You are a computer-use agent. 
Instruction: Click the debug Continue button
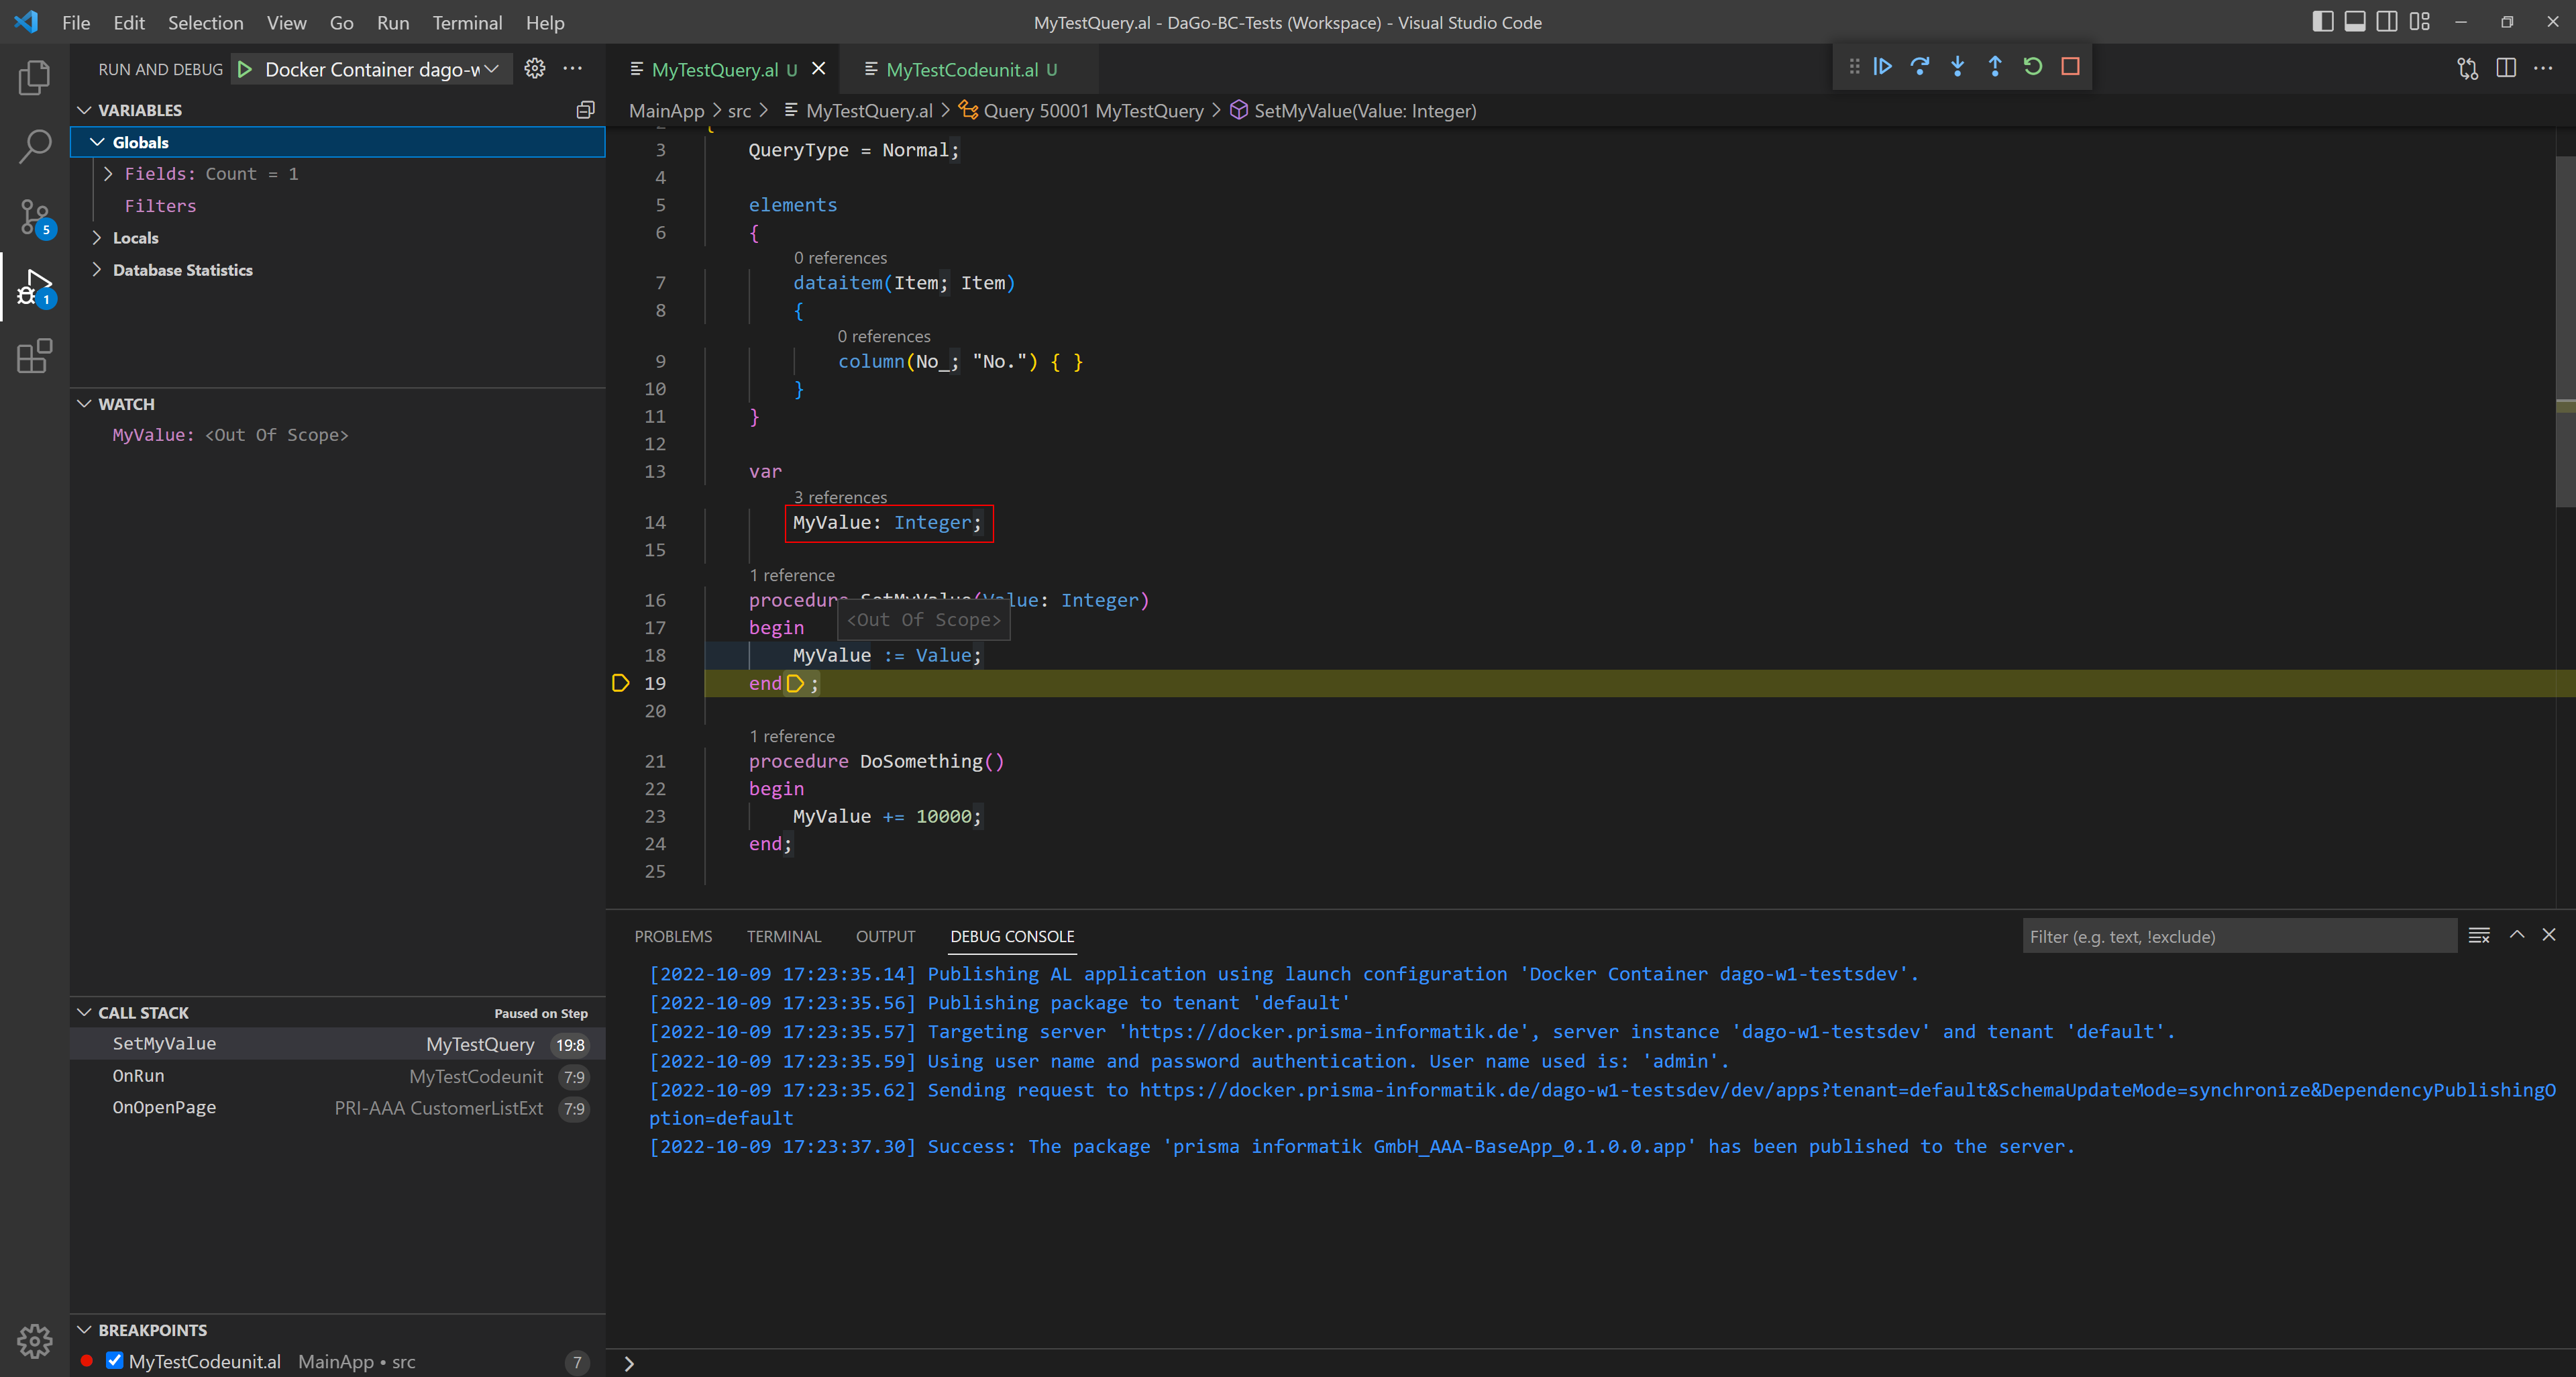[x=1882, y=67]
